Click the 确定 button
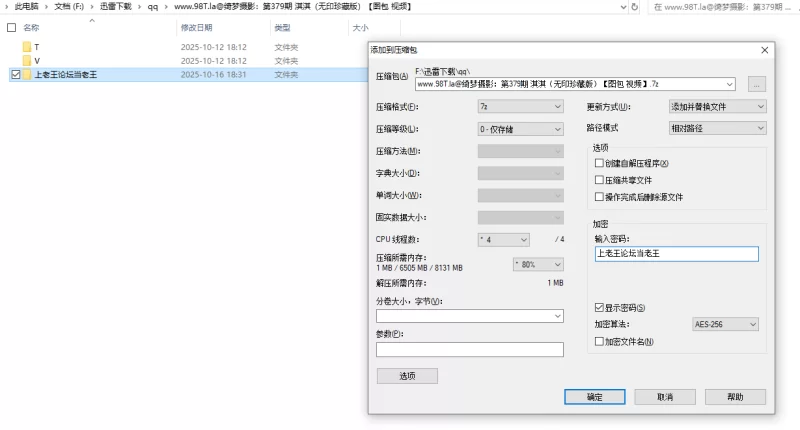800x430 pixels. tap(594, 397)
